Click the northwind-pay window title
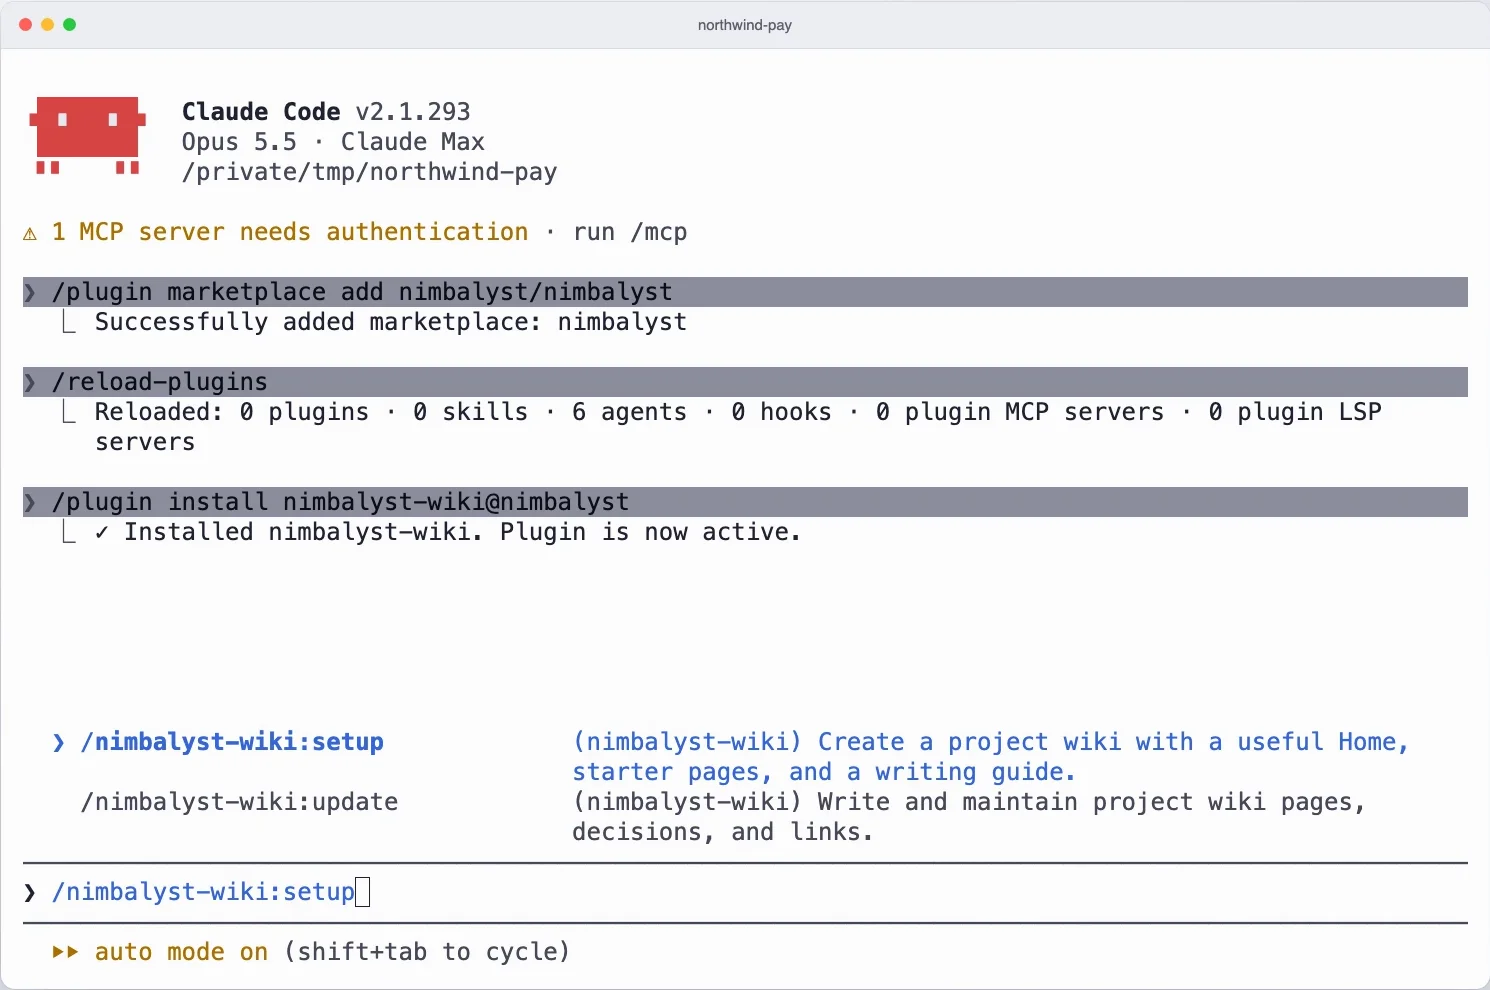This screenshot has height=990, width=1490. [745, 25]
